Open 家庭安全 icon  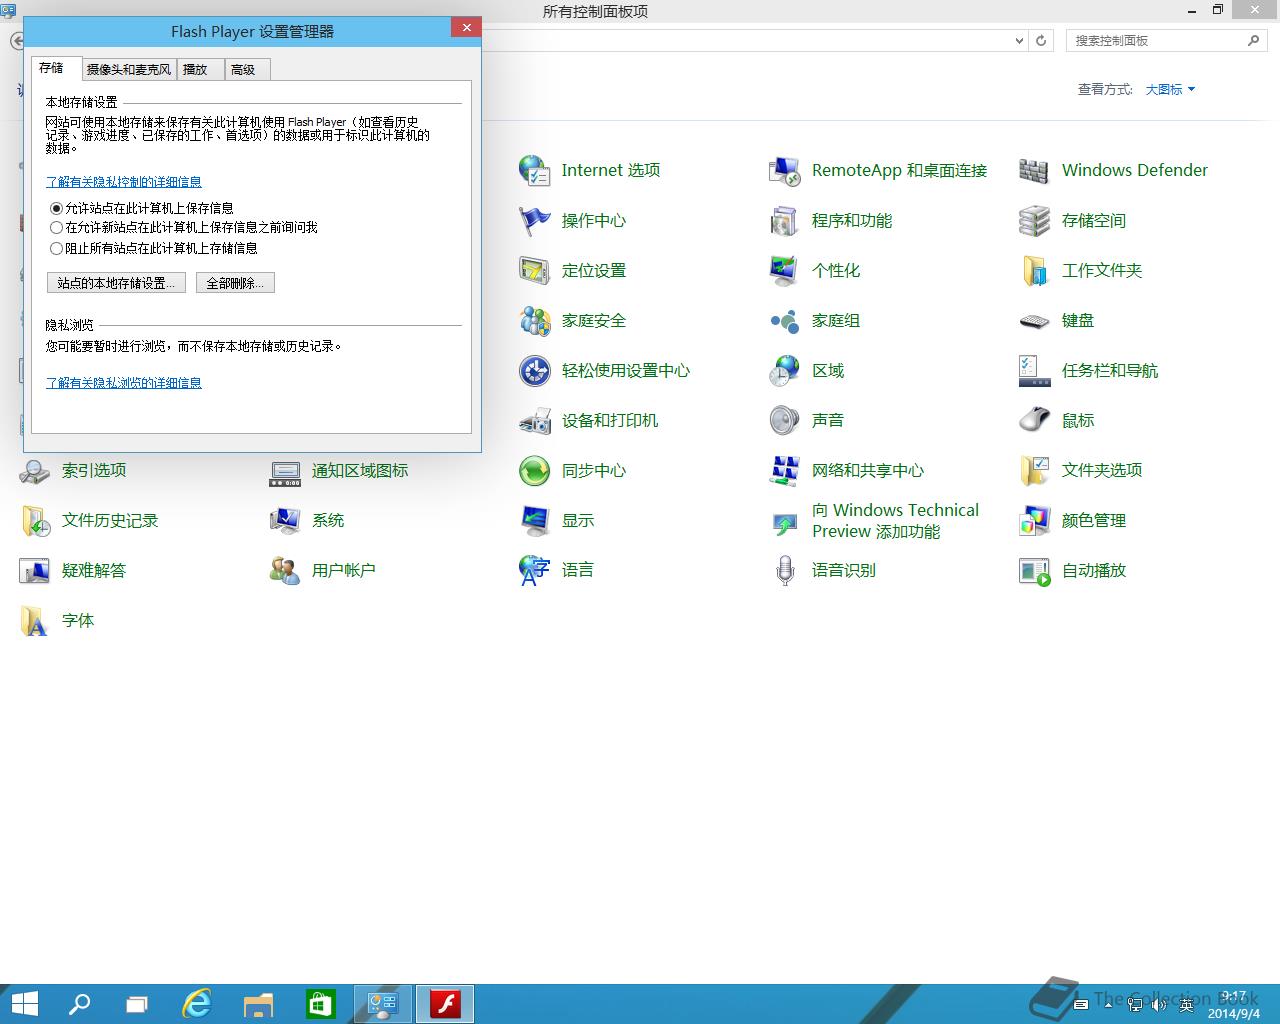(x=535, y=320)
